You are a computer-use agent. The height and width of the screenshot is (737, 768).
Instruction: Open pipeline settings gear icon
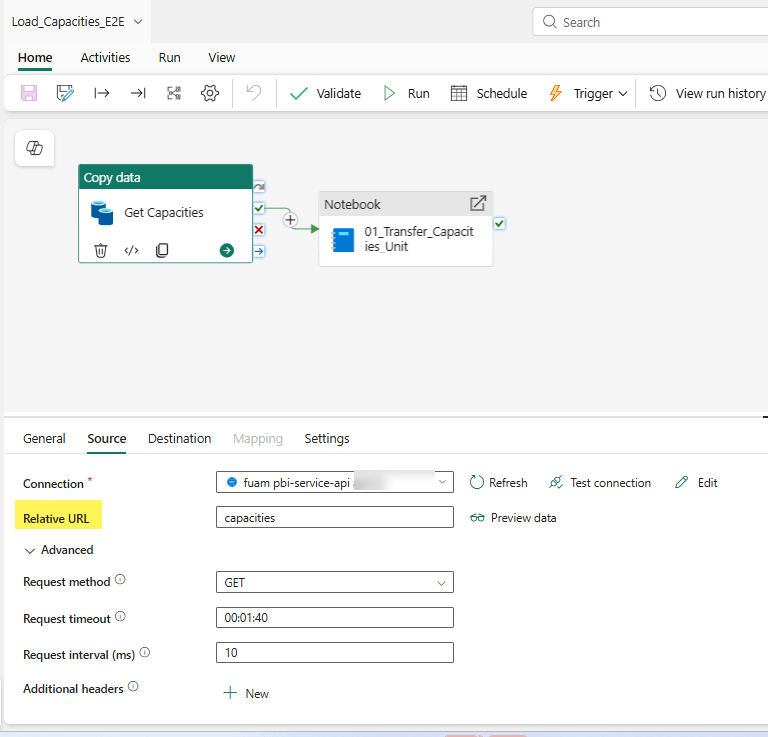(209, 93)
